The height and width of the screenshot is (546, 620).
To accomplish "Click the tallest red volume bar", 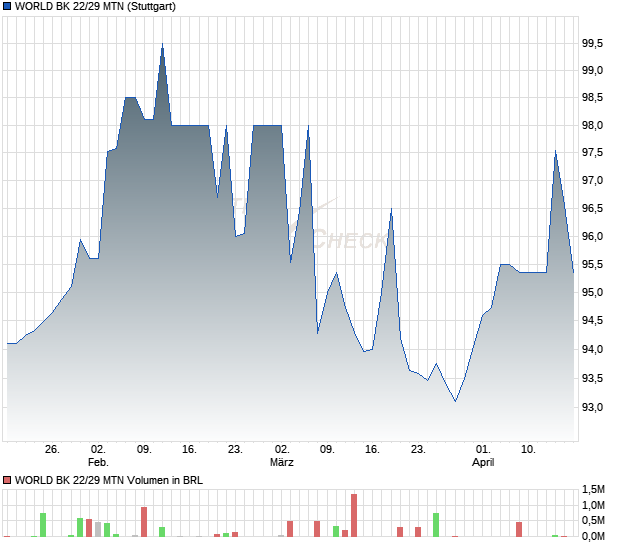I will 354,515.
